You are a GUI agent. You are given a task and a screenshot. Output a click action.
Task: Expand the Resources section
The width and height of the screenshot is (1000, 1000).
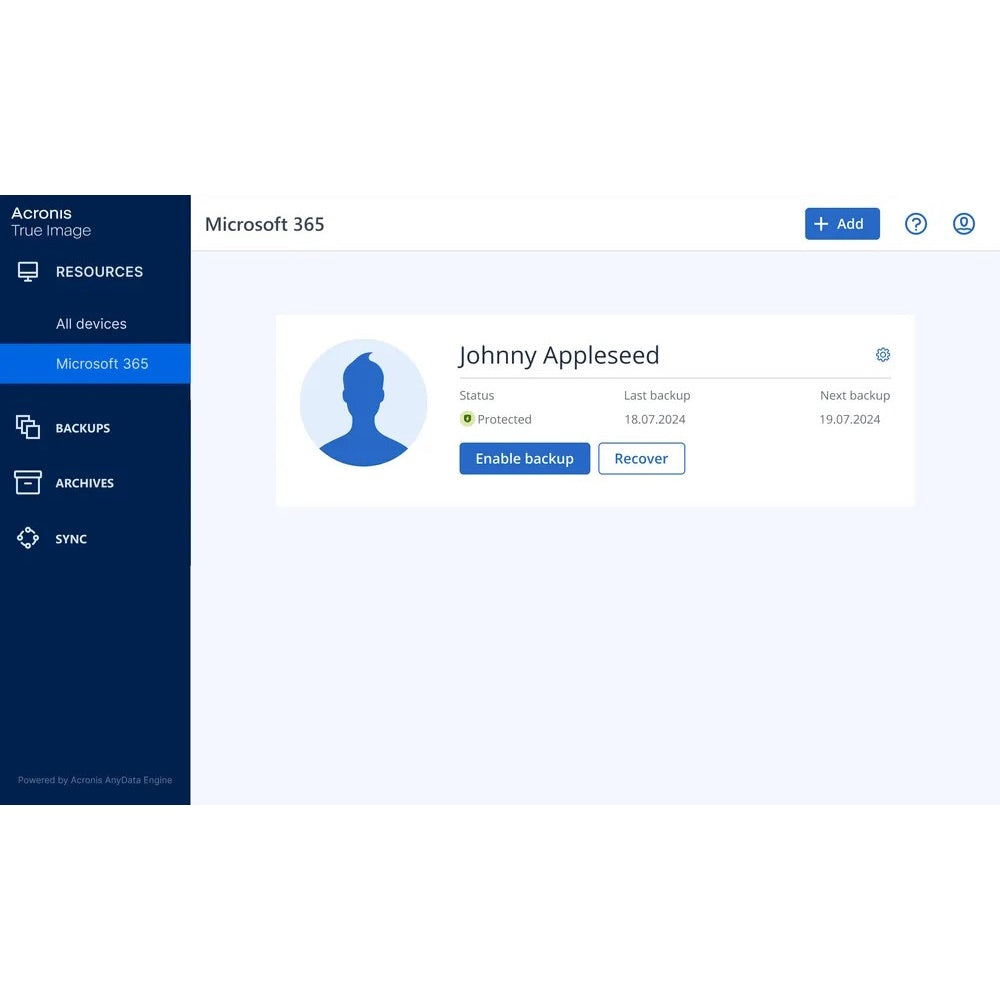pyautogui.click(x=99, y=271)
